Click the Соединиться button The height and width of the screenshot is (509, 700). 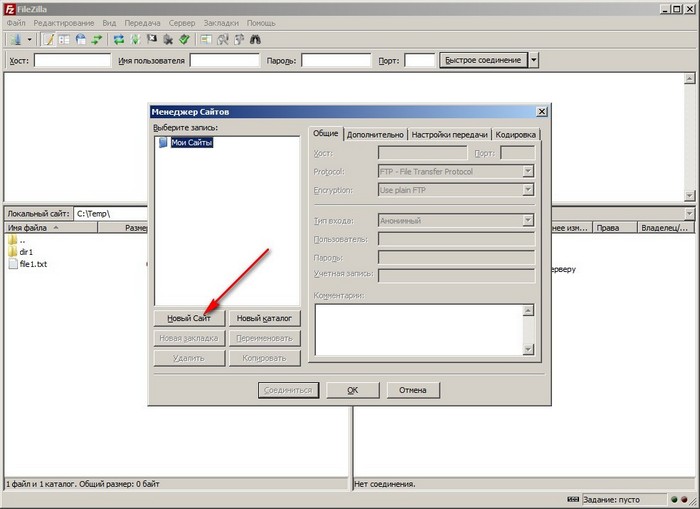(288, 390)
